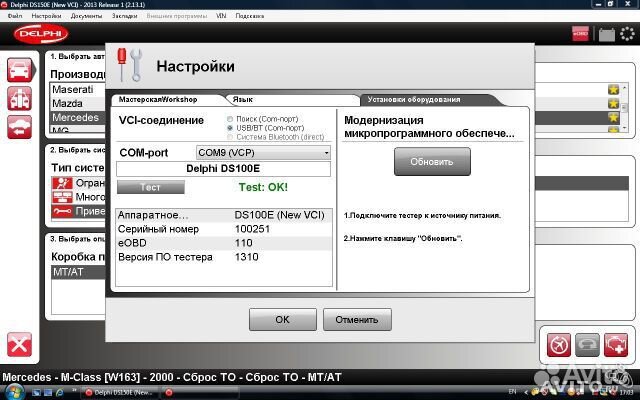The height and width of the screenshot is (400, 640).
Task: Select the multi-module system type icon row
Action: tap(78, 197)
